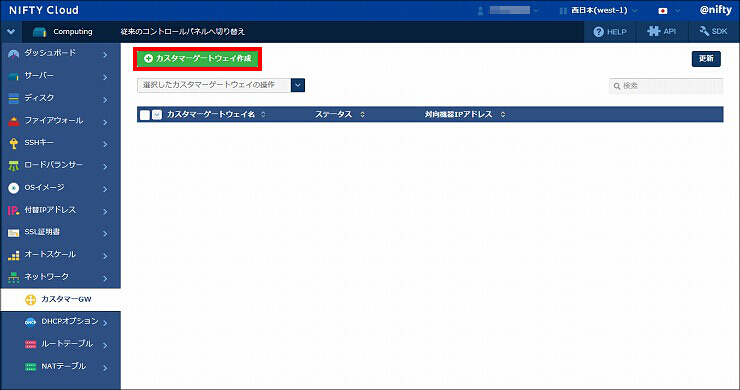740x390 pixels.
Task: Collapse the service menu chevron at top left
Action: [11, 32]
